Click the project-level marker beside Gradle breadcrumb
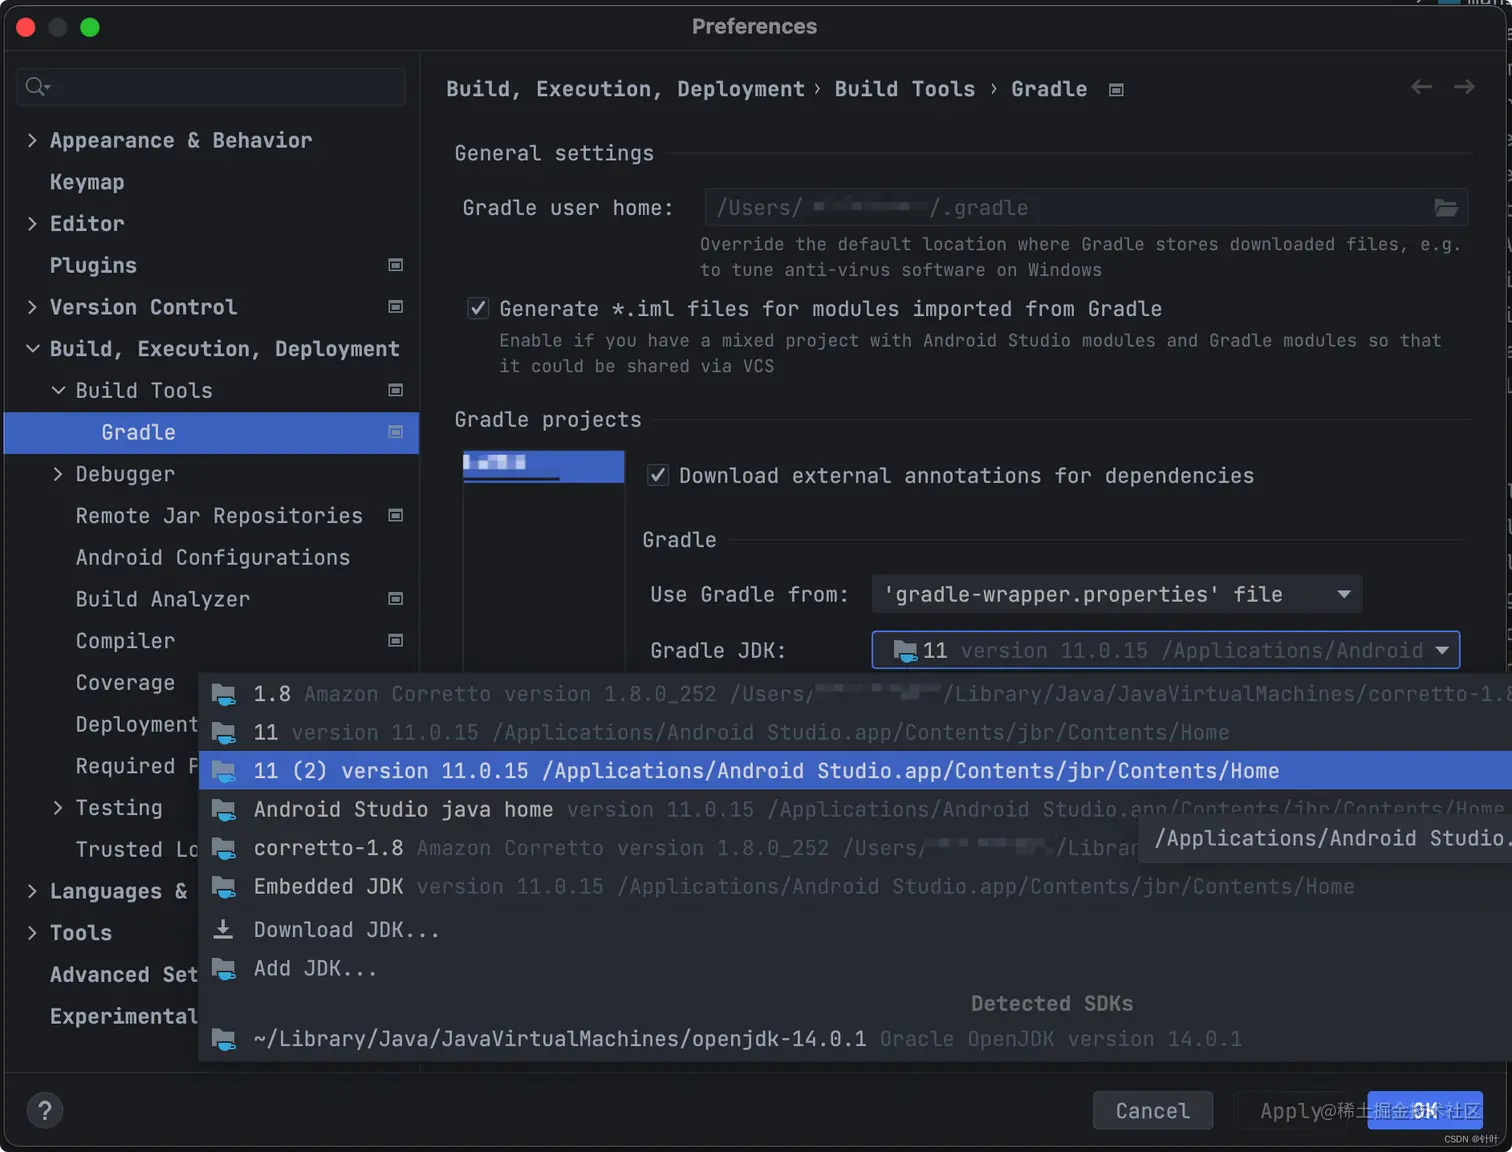Image resolution: width=1512 pixels, height=1152 pixels. (x=1116, y=90)
